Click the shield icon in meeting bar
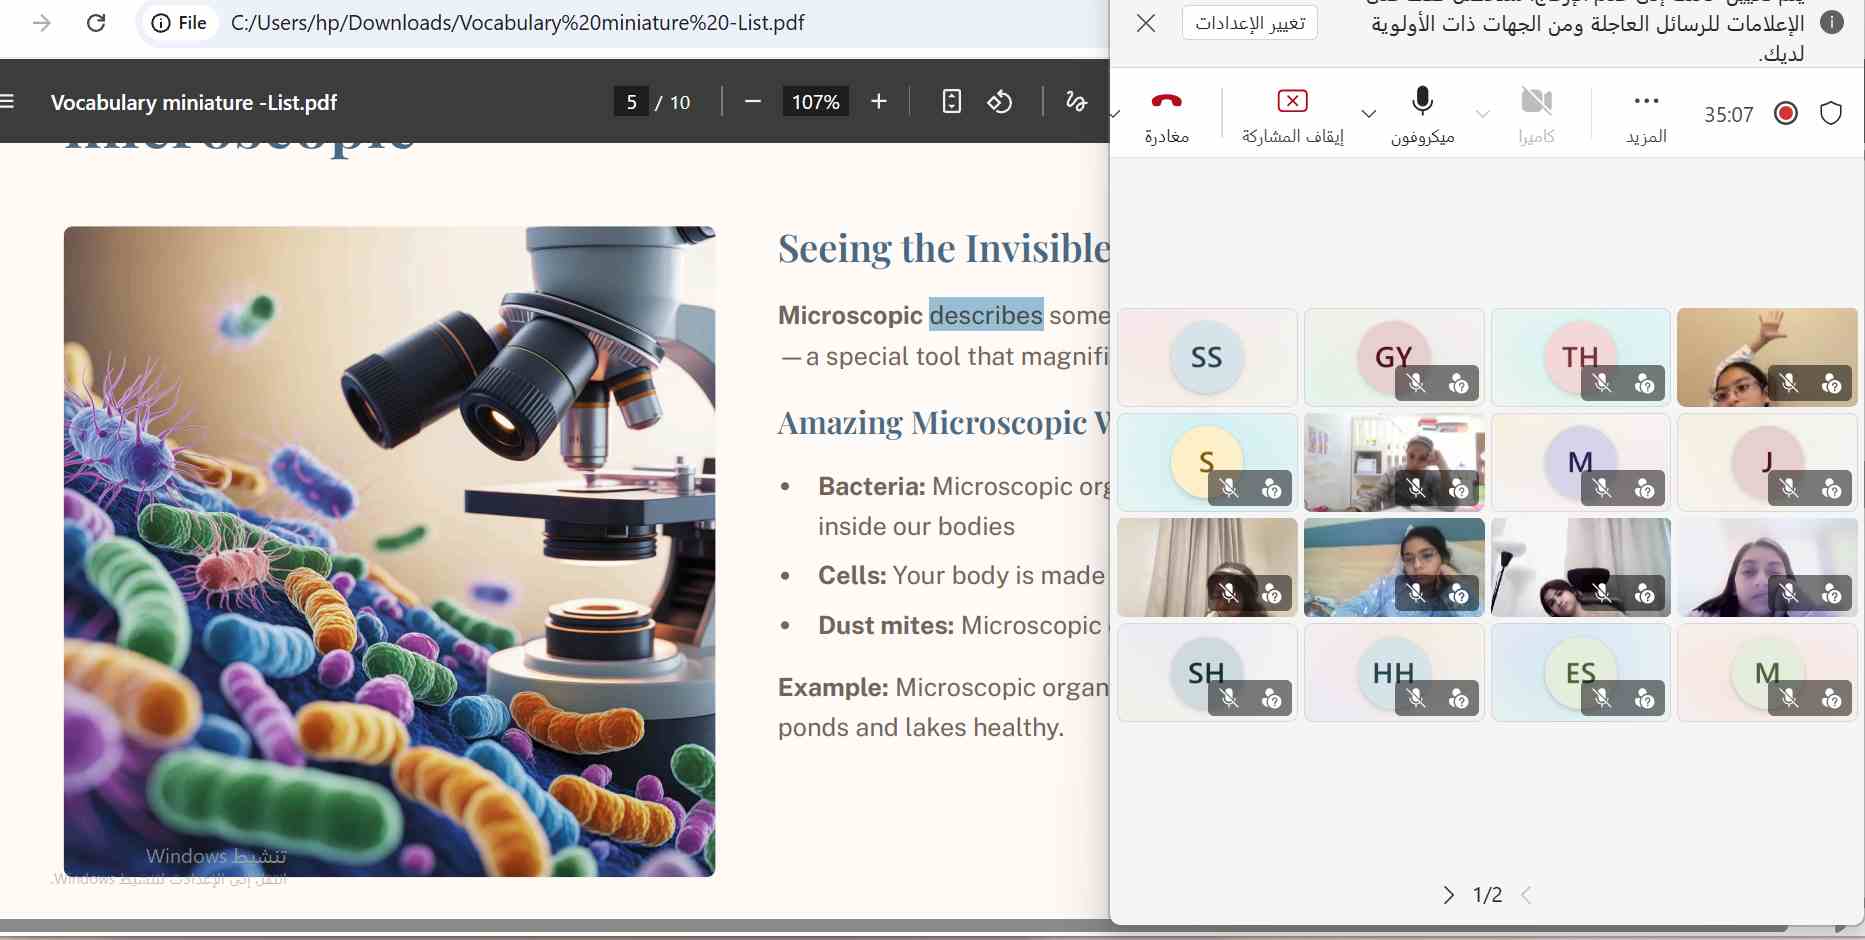 pos(1830,114)
